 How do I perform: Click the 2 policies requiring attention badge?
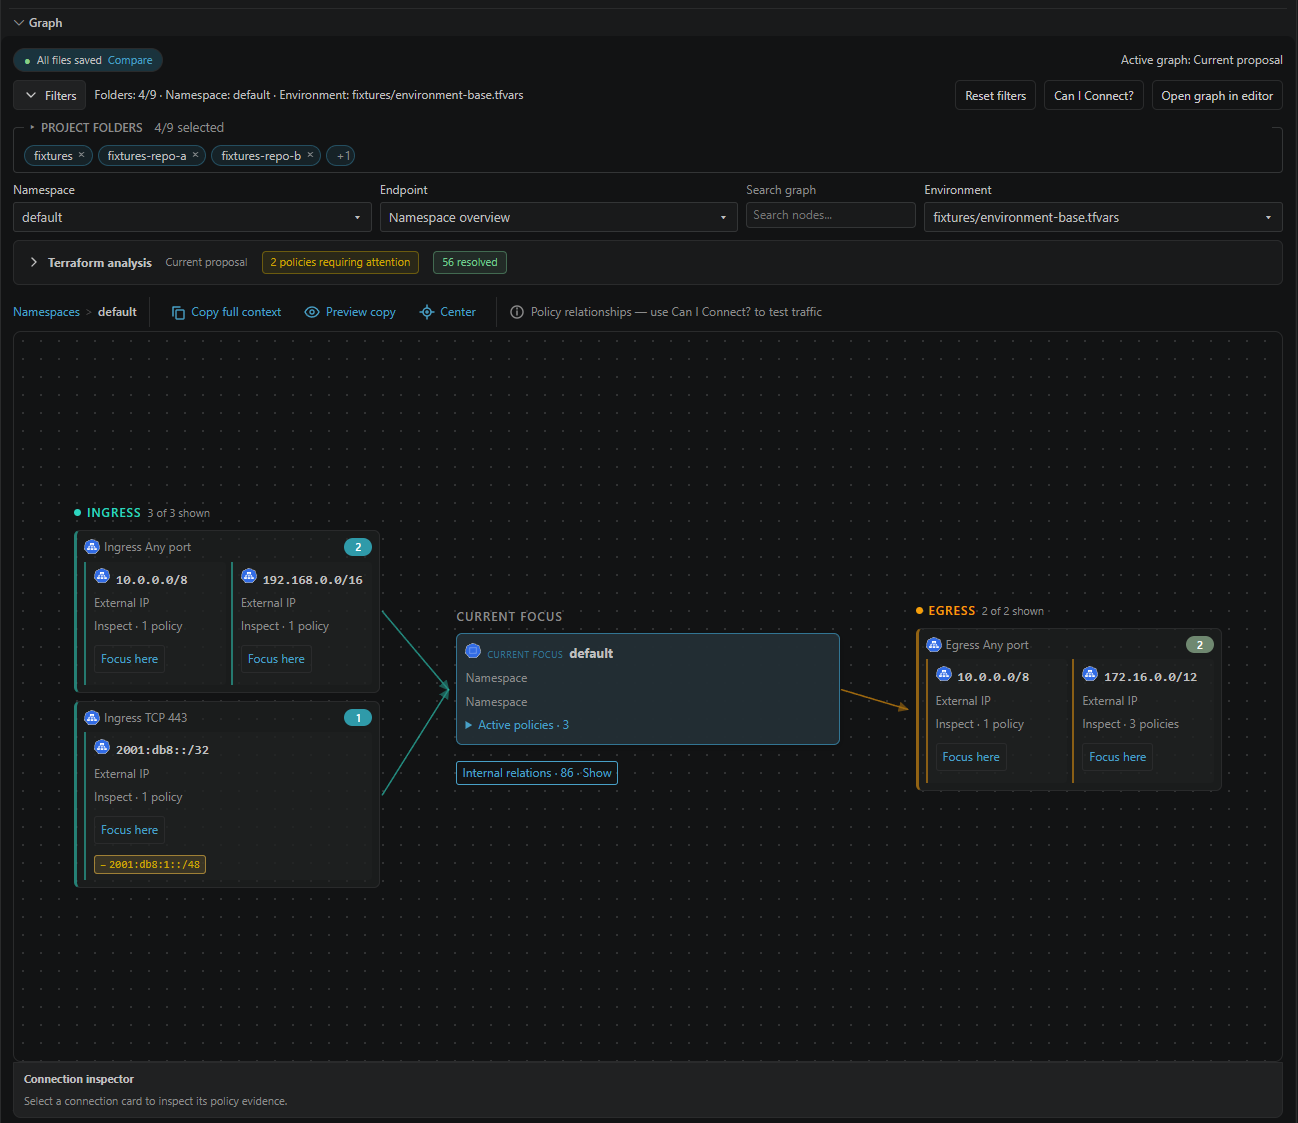340,262
